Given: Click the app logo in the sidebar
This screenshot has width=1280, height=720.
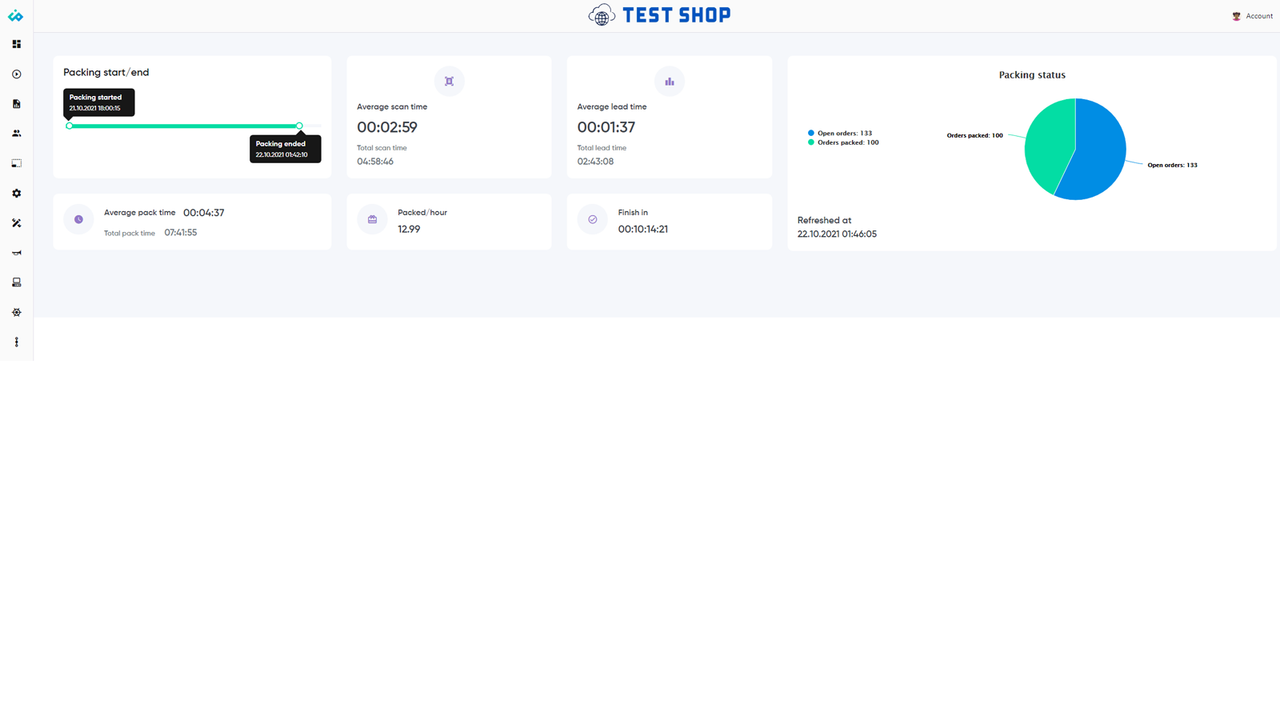Looking at the screenshot, I should (16, 16).
